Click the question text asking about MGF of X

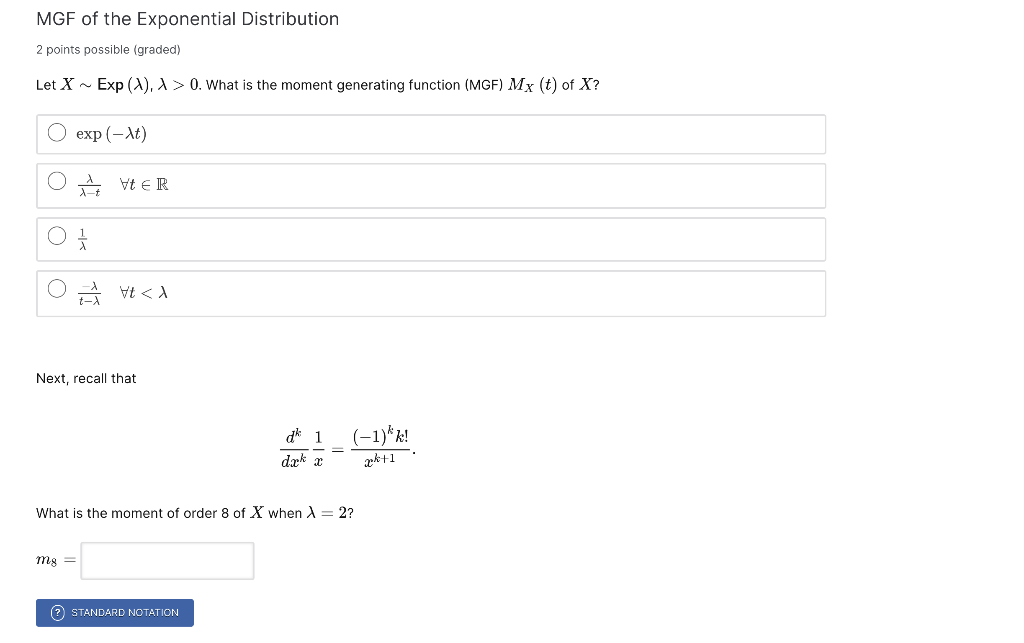click(316, 84)
